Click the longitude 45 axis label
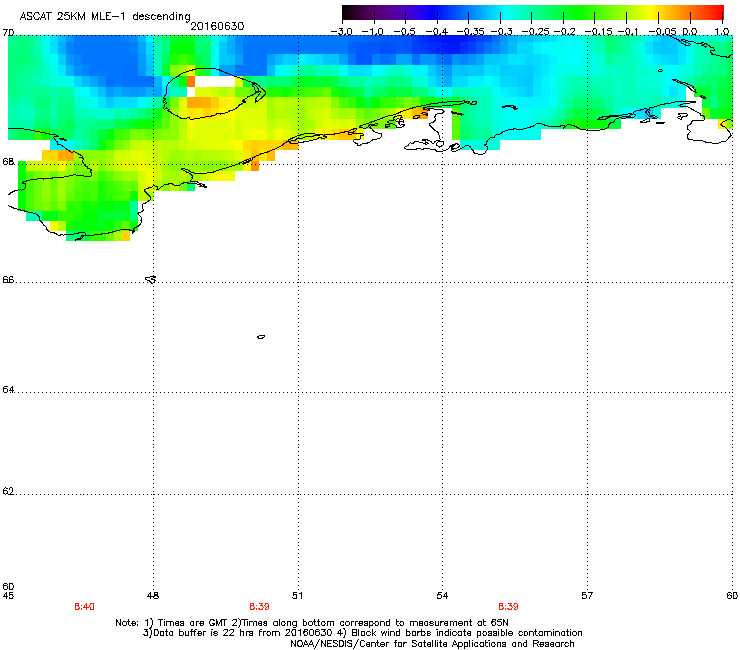 click(8, 596)
